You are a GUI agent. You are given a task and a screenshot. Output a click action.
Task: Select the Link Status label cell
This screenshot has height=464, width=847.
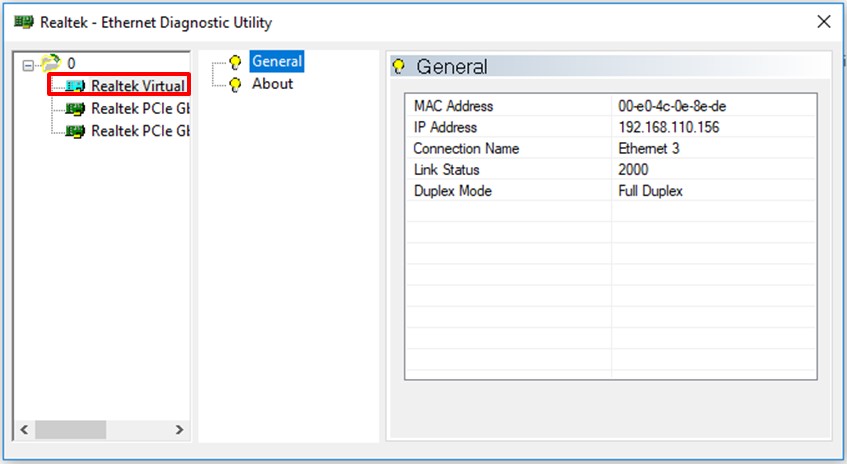[x=509, y=169]
